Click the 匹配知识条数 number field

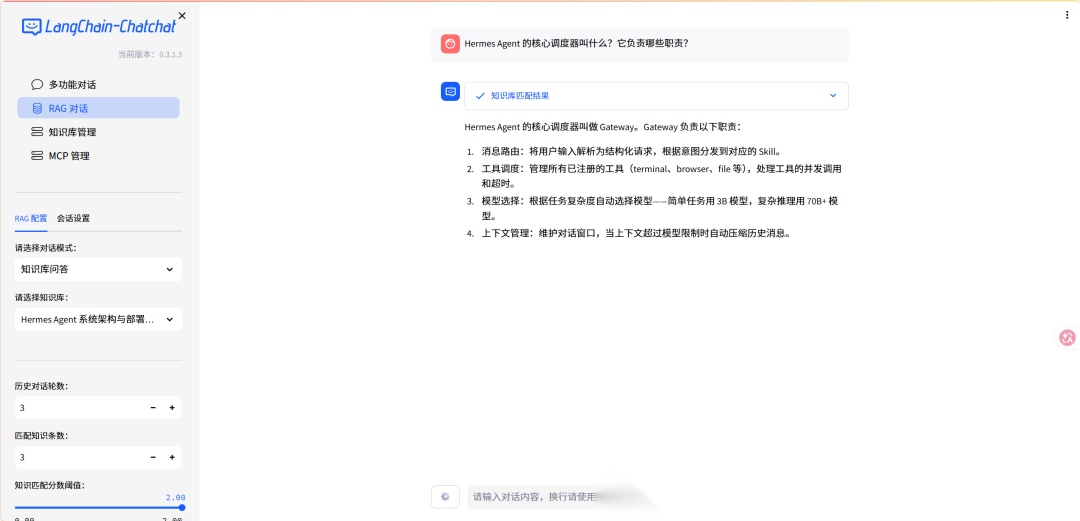(x=79, y=458)
